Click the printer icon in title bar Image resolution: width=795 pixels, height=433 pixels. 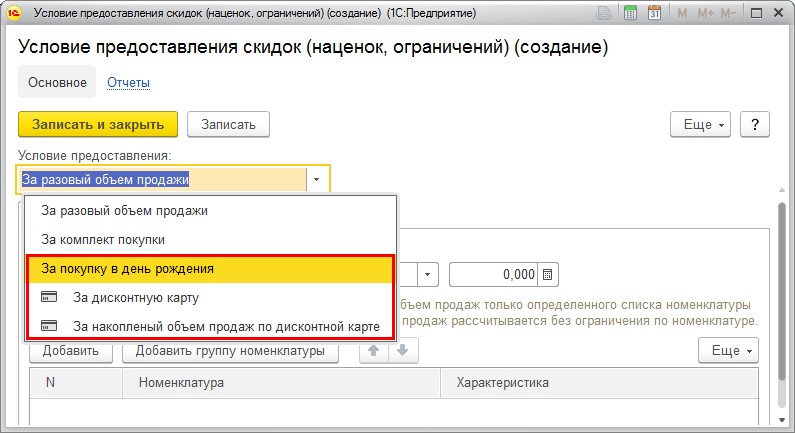[603, 13]
